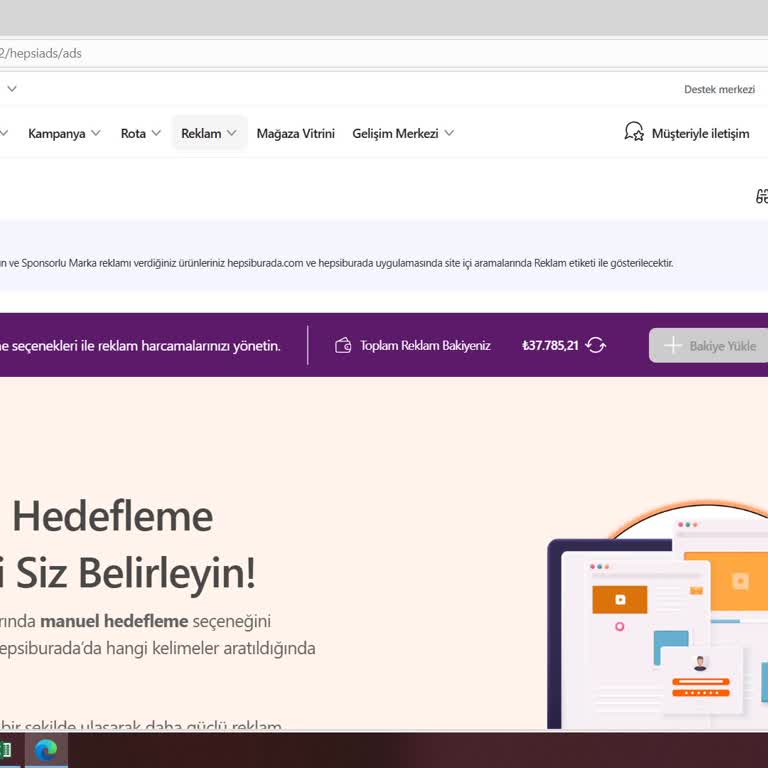Open Destek merkezi link

pos(719,89)
